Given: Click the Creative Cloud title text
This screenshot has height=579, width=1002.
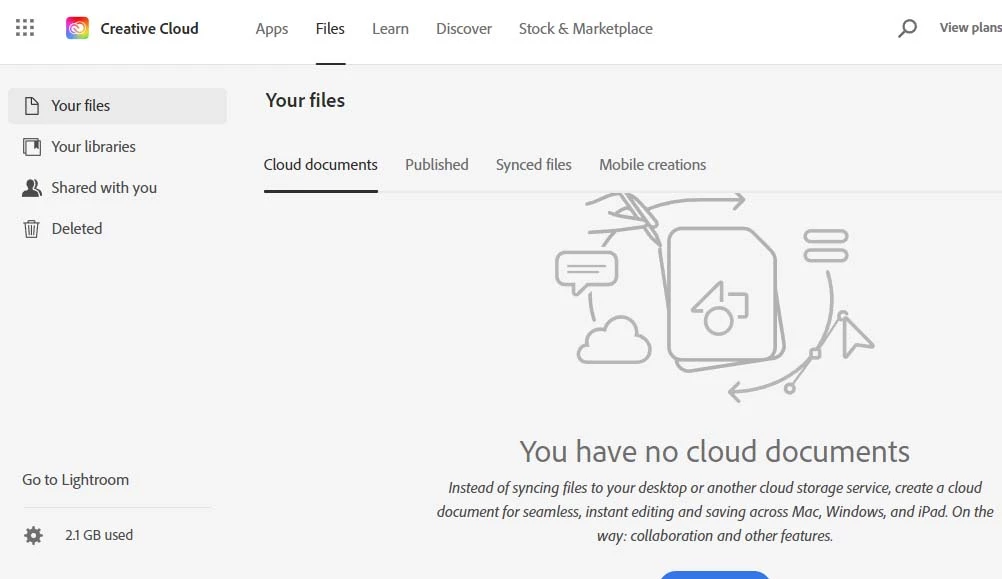Looking at the screenshot, I should click(x=150, y=29).
